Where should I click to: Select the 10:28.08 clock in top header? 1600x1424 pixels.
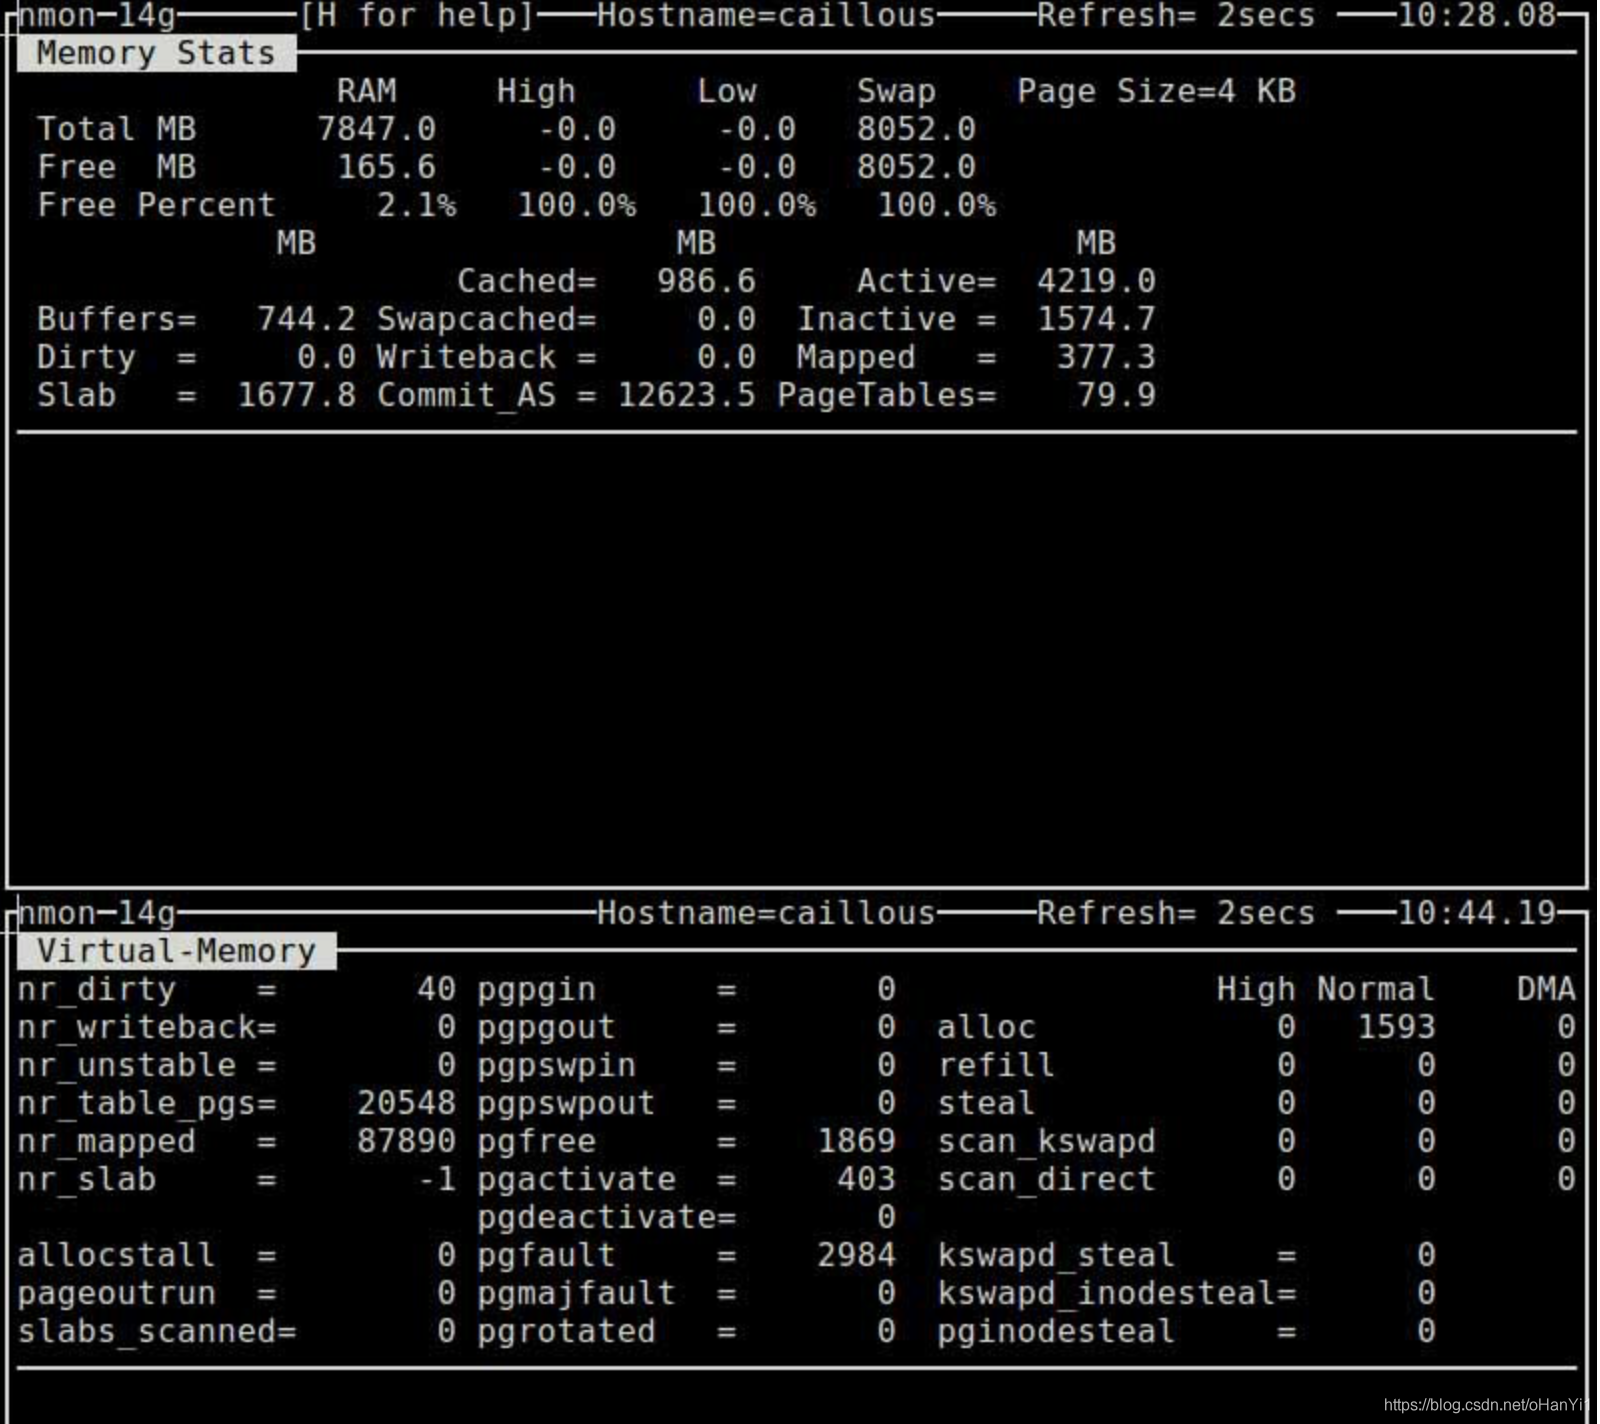coord(1476,16)
